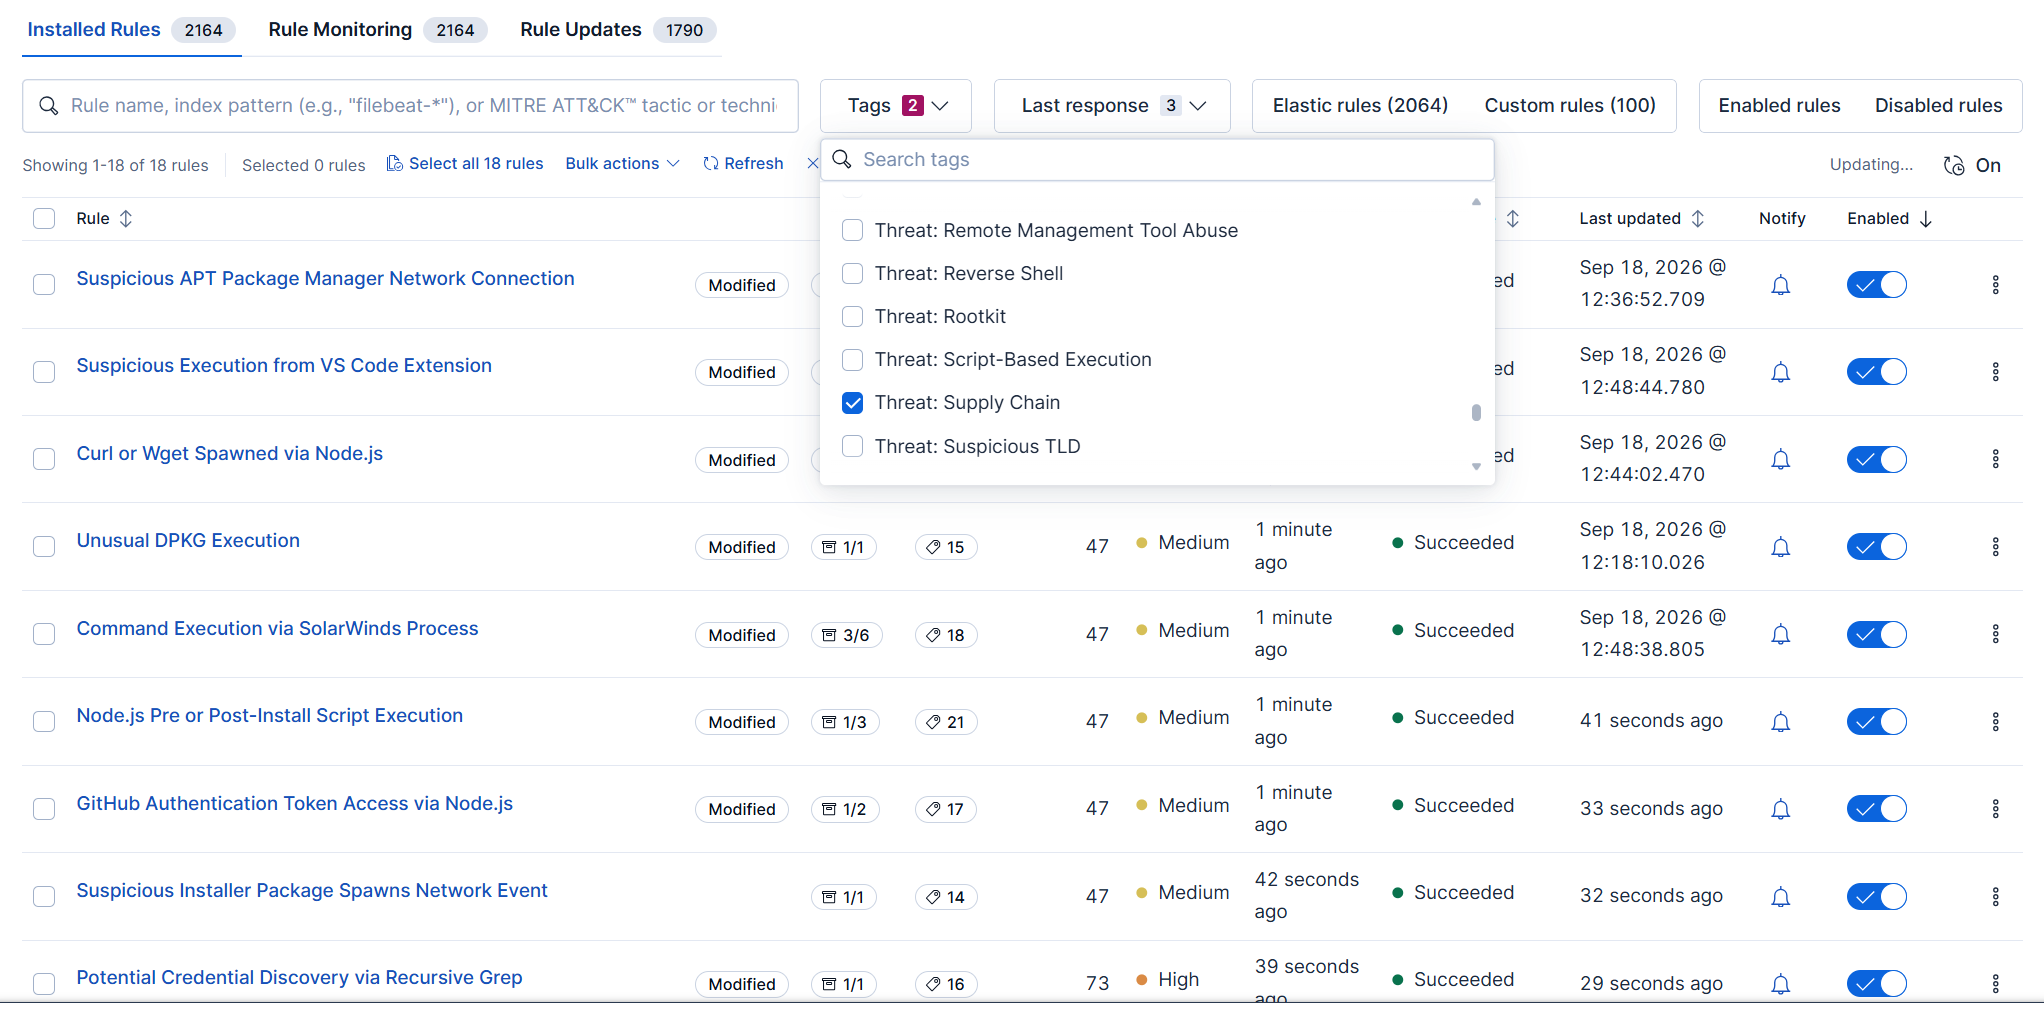Select checkbox for Unusual DPKG Execution row
2044x1018 pixels.
click(x=44, y=547)
